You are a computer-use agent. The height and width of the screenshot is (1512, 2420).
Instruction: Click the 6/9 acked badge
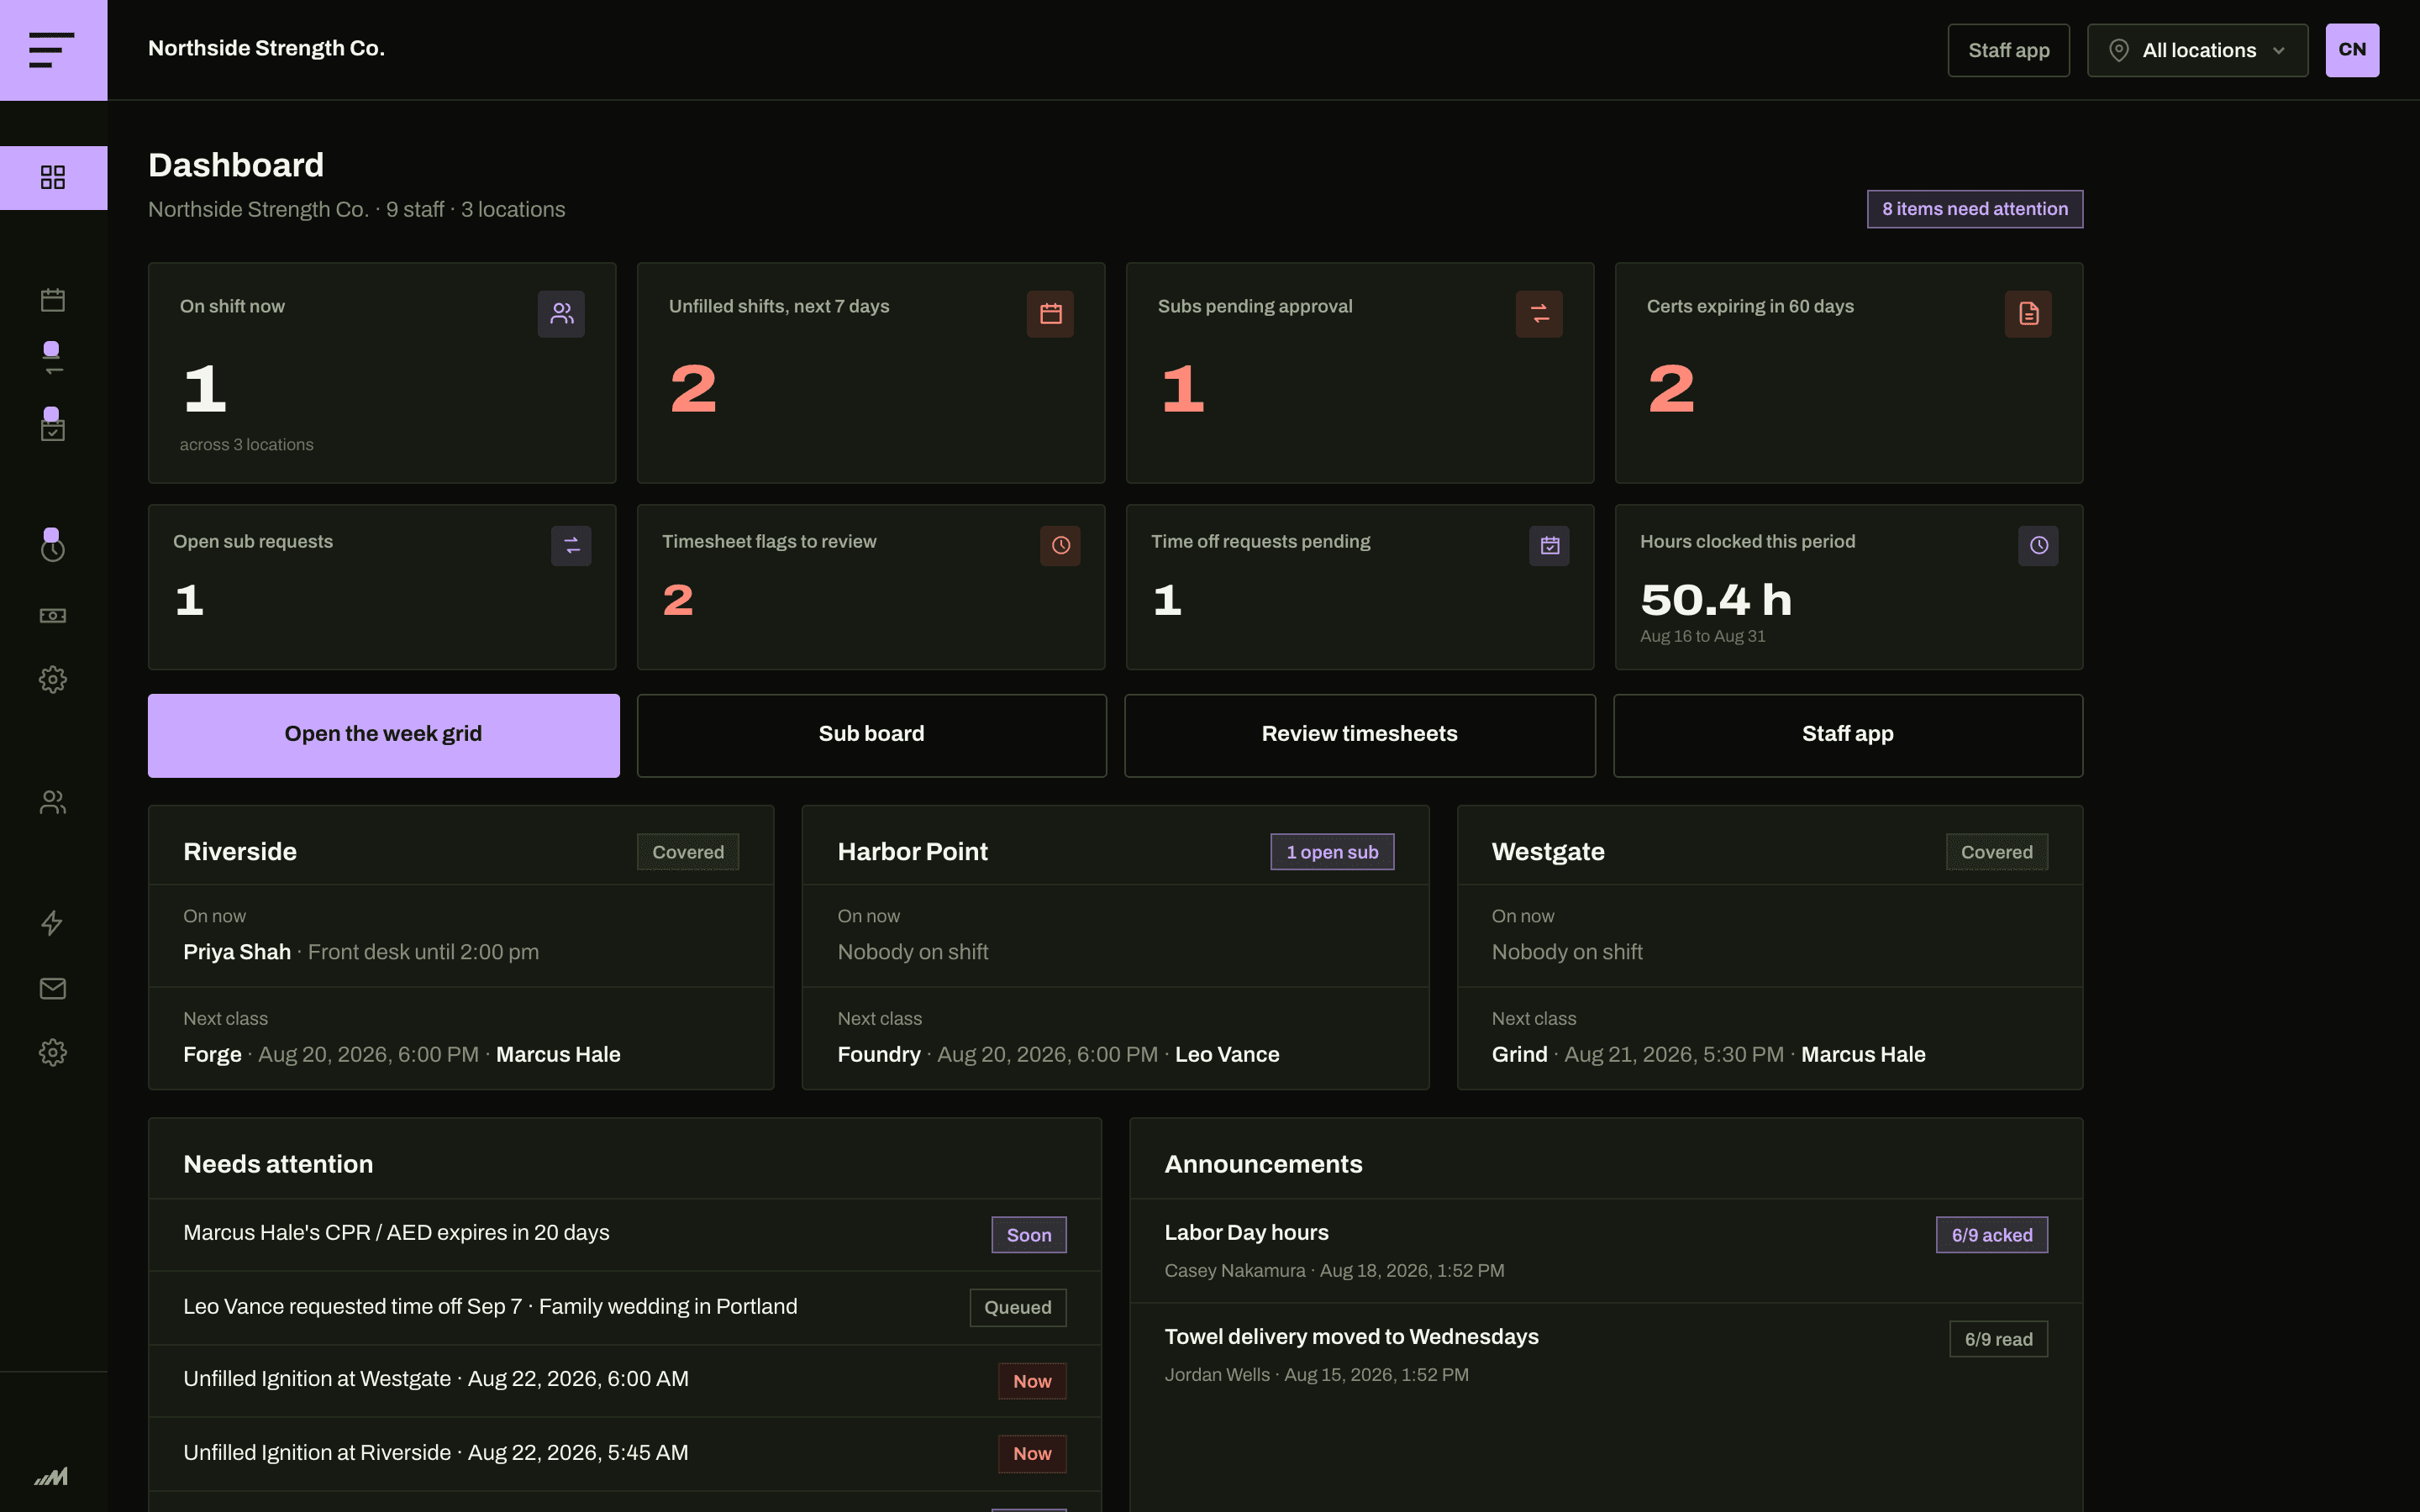(x=1991, y=1235)
